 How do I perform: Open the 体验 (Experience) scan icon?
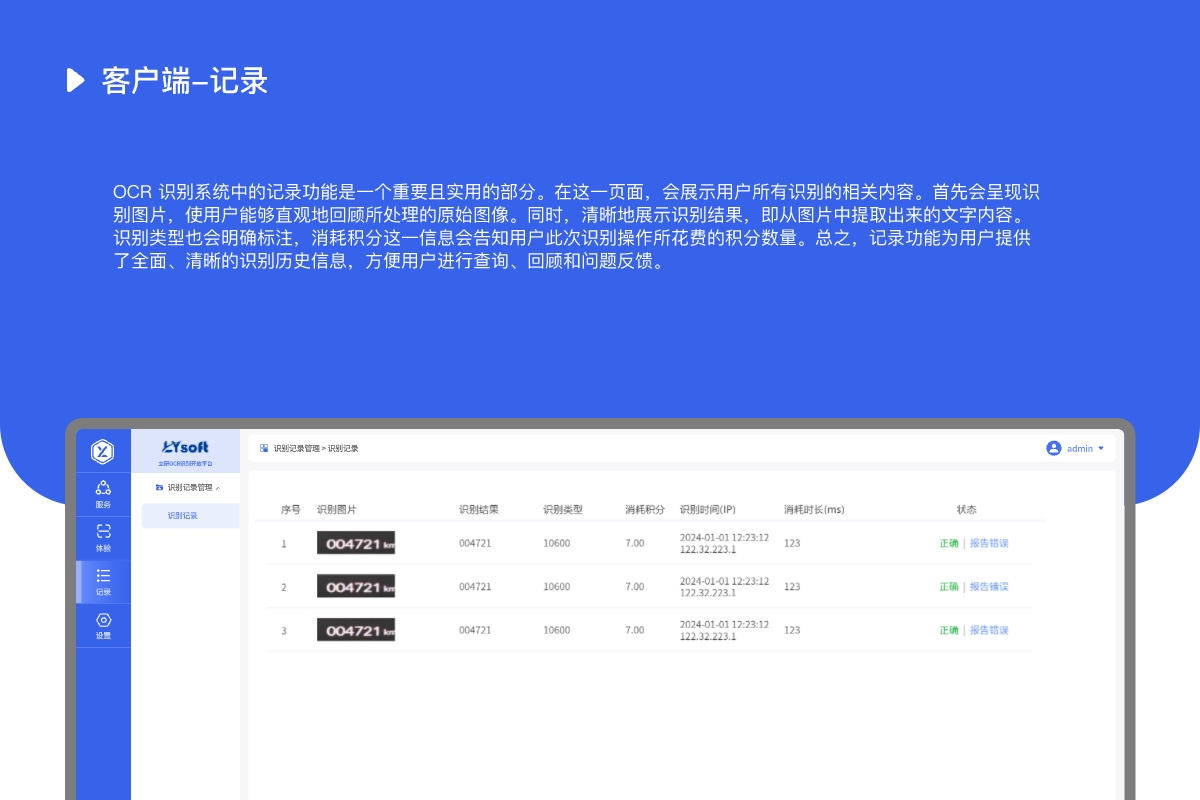point(103,531)
